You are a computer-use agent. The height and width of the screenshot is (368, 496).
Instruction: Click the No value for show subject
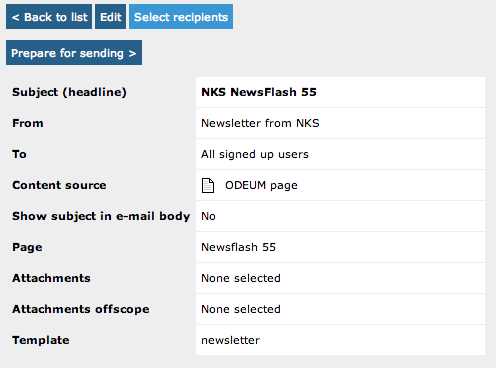(x=208, y=216)
